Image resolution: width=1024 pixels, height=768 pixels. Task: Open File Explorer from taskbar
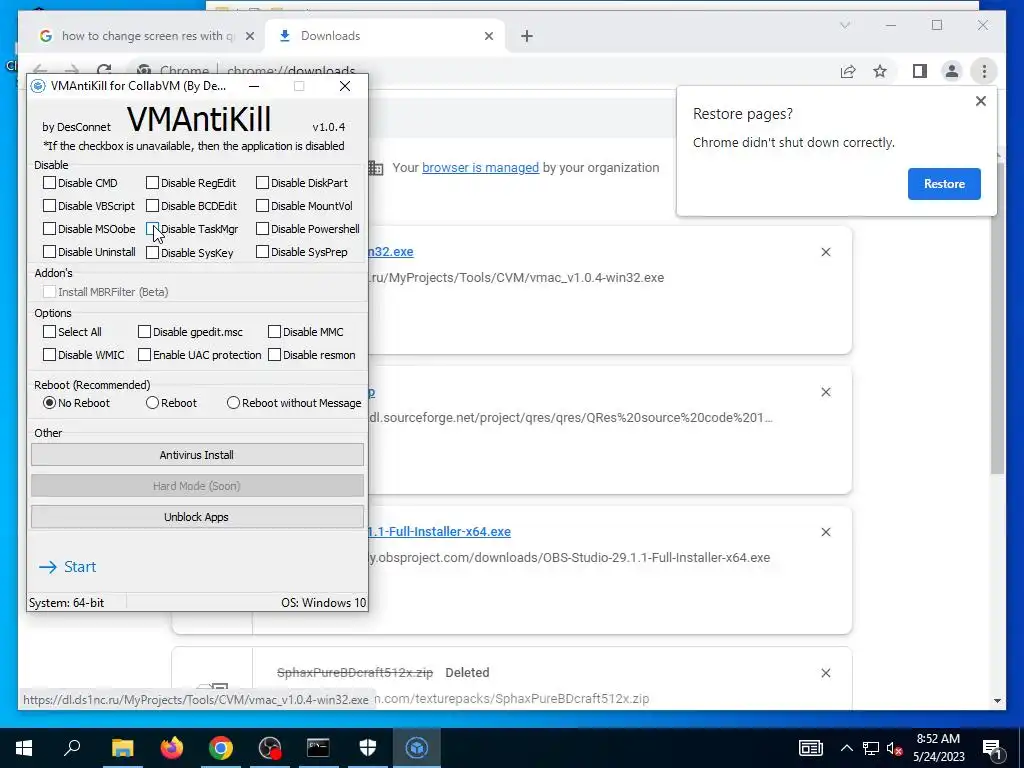click(122, 748)
